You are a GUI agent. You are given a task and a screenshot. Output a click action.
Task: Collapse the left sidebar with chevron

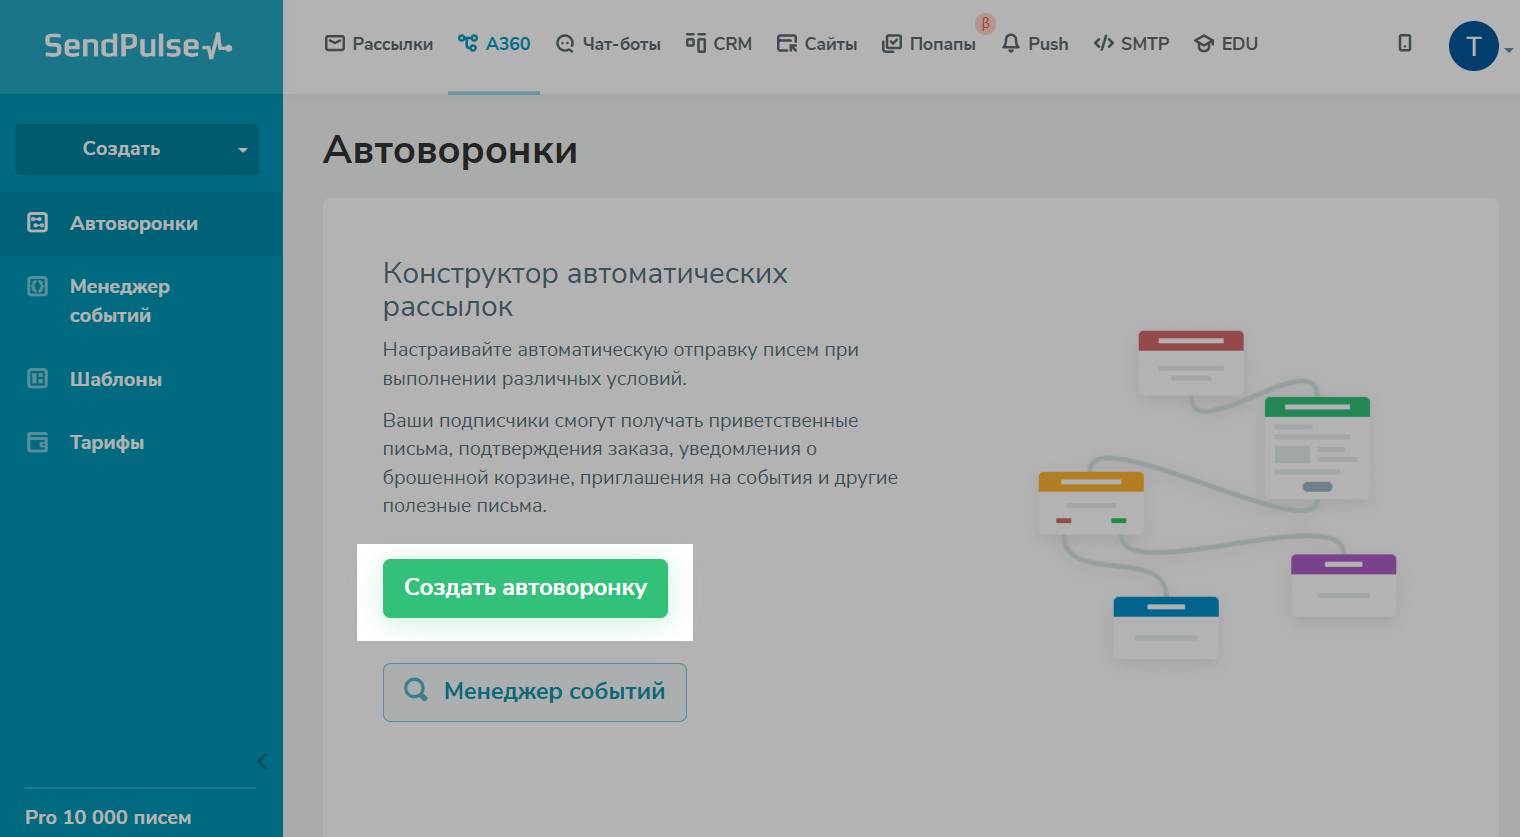pyautogui.click(x=262, y=762)
